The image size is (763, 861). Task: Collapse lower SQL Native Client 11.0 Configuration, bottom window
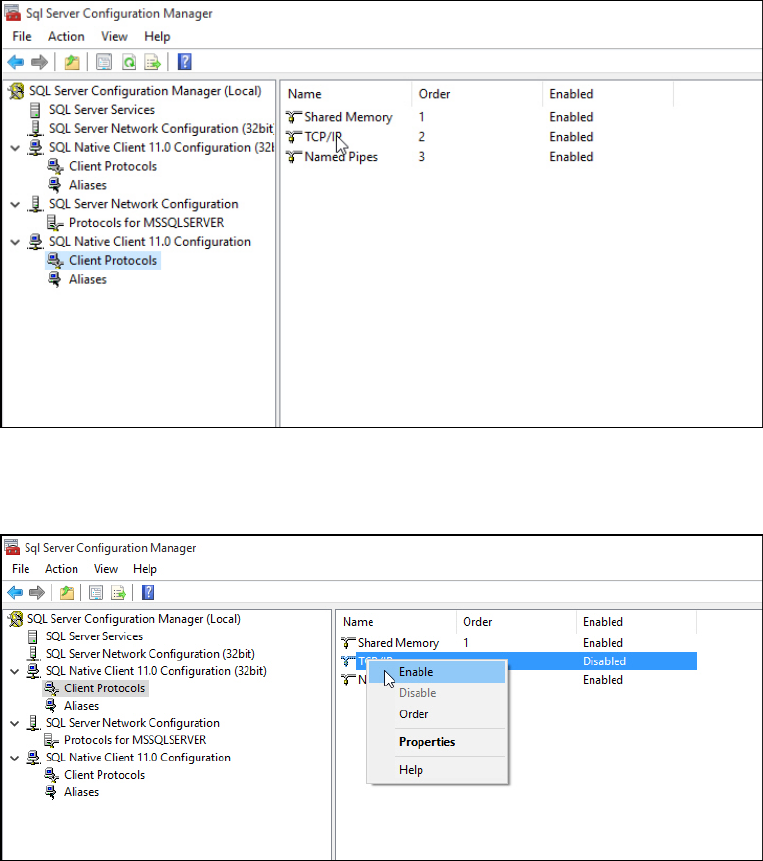pyautogui.click(x=15, y=758)
